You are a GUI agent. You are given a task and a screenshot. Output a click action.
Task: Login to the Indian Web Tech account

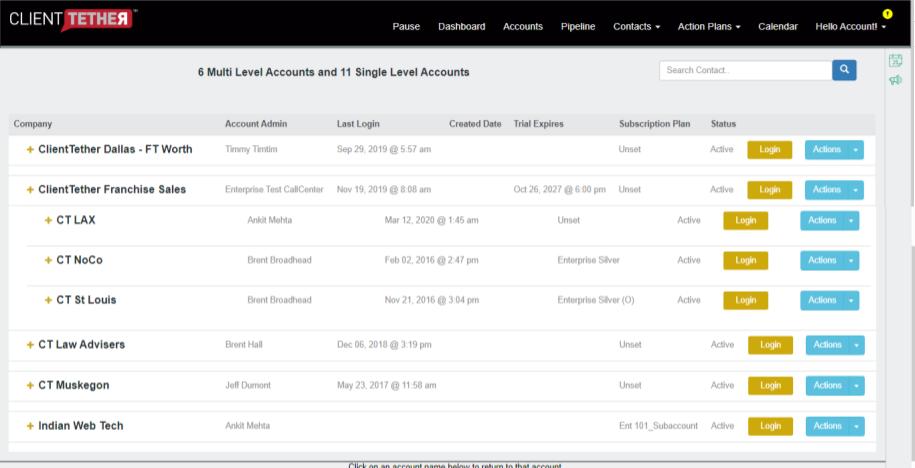(x=771, y=426)
